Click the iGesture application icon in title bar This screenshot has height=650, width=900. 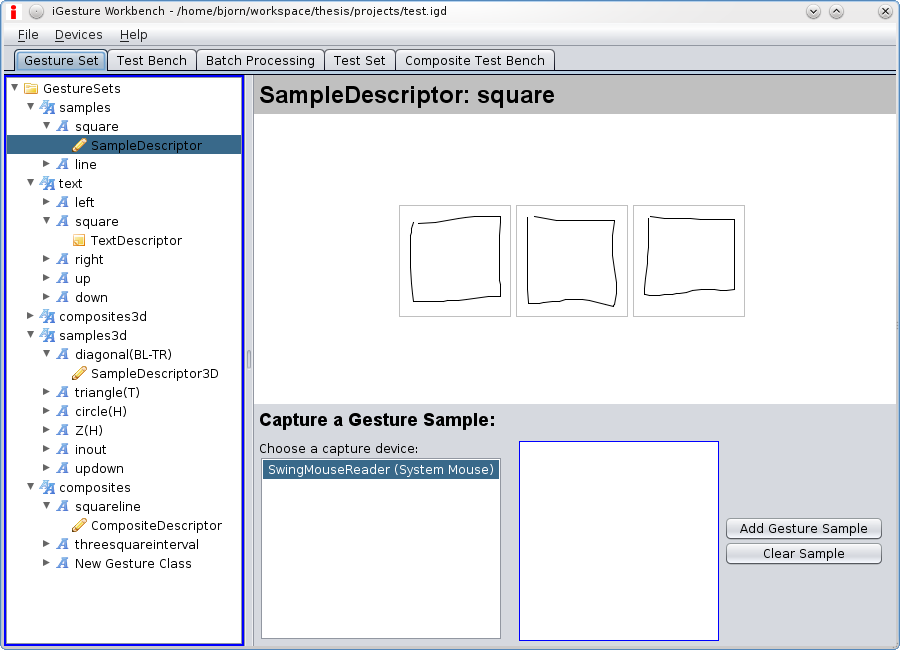(13, 12)
